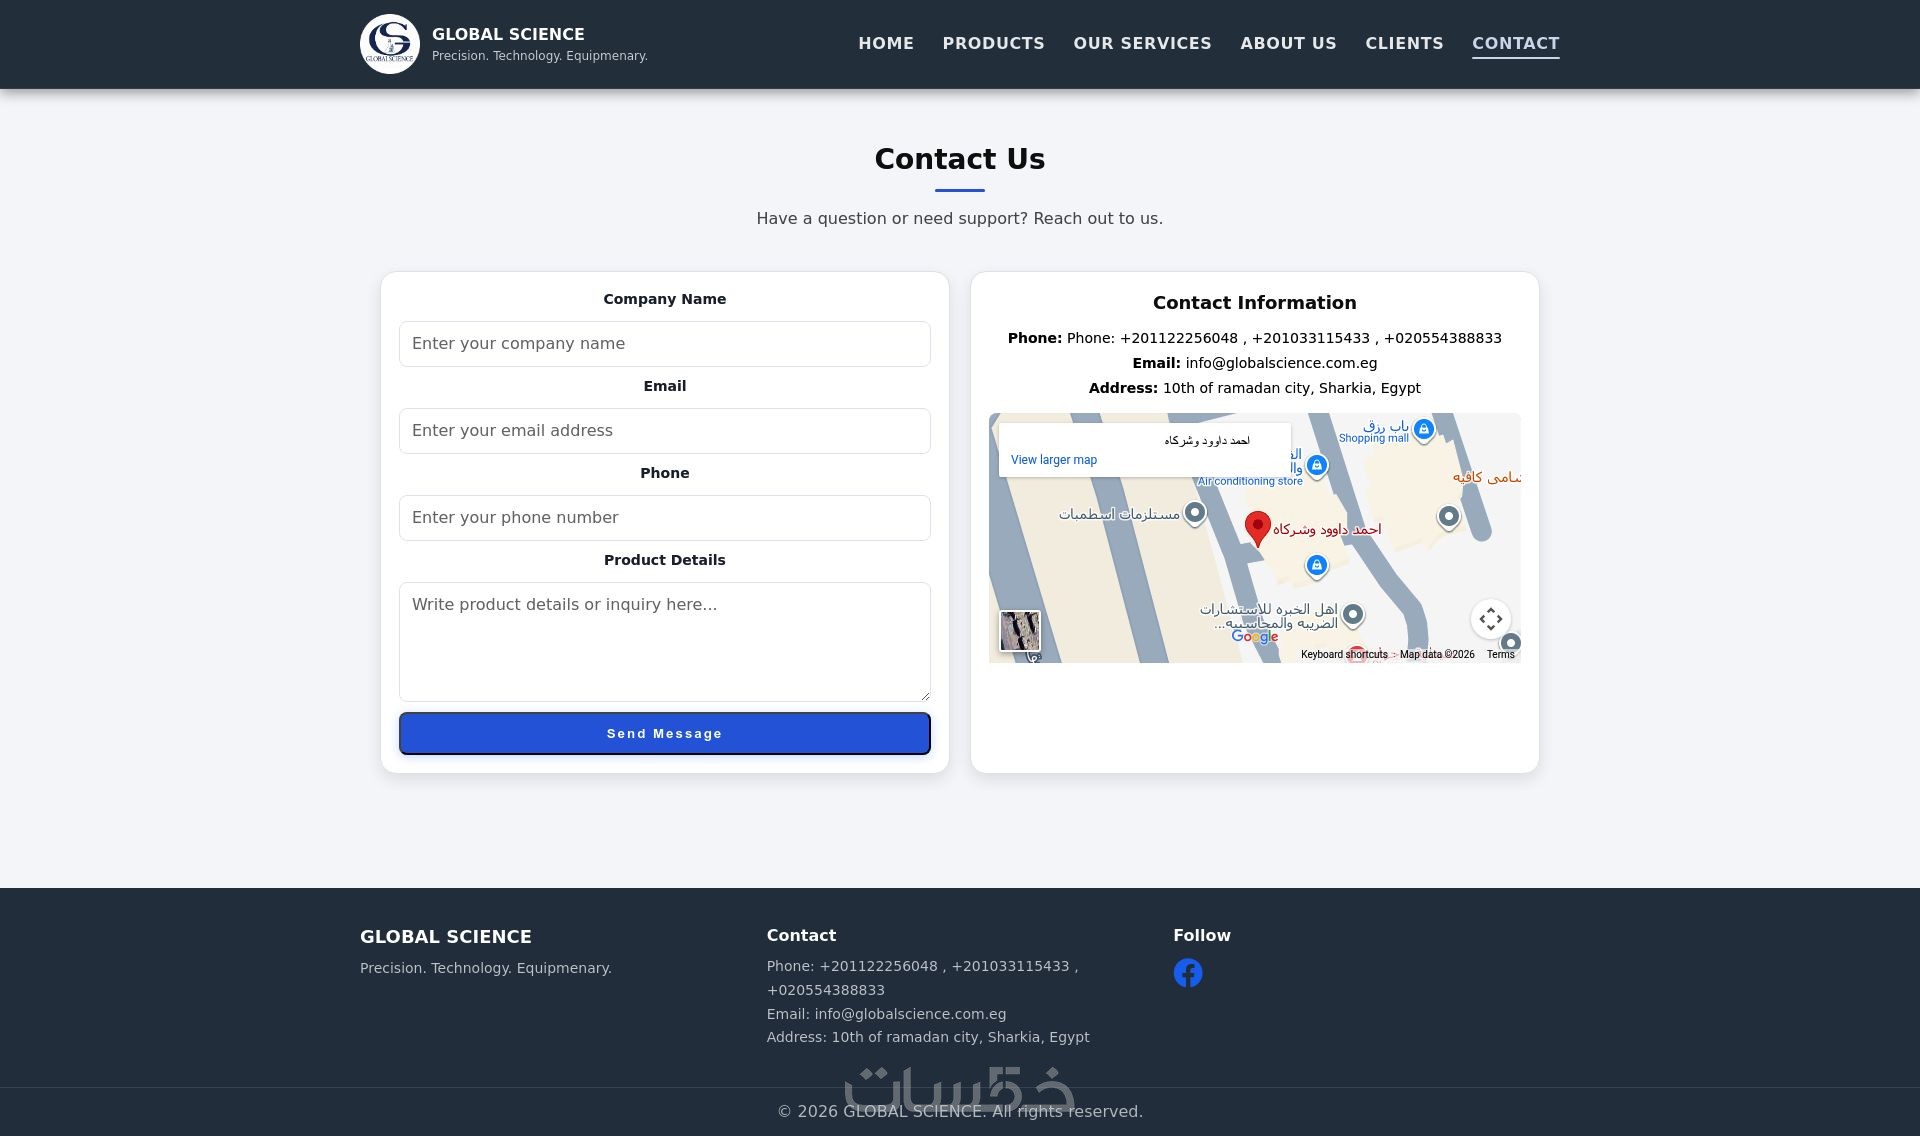
Task: Navigate to Our Services
Action: click(x=1142, y=44)
